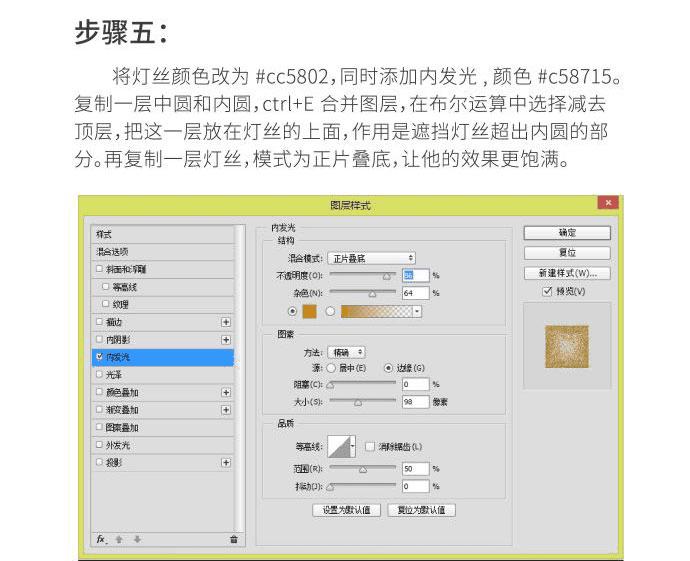Click the effects list vertical scrollbar

239,378
